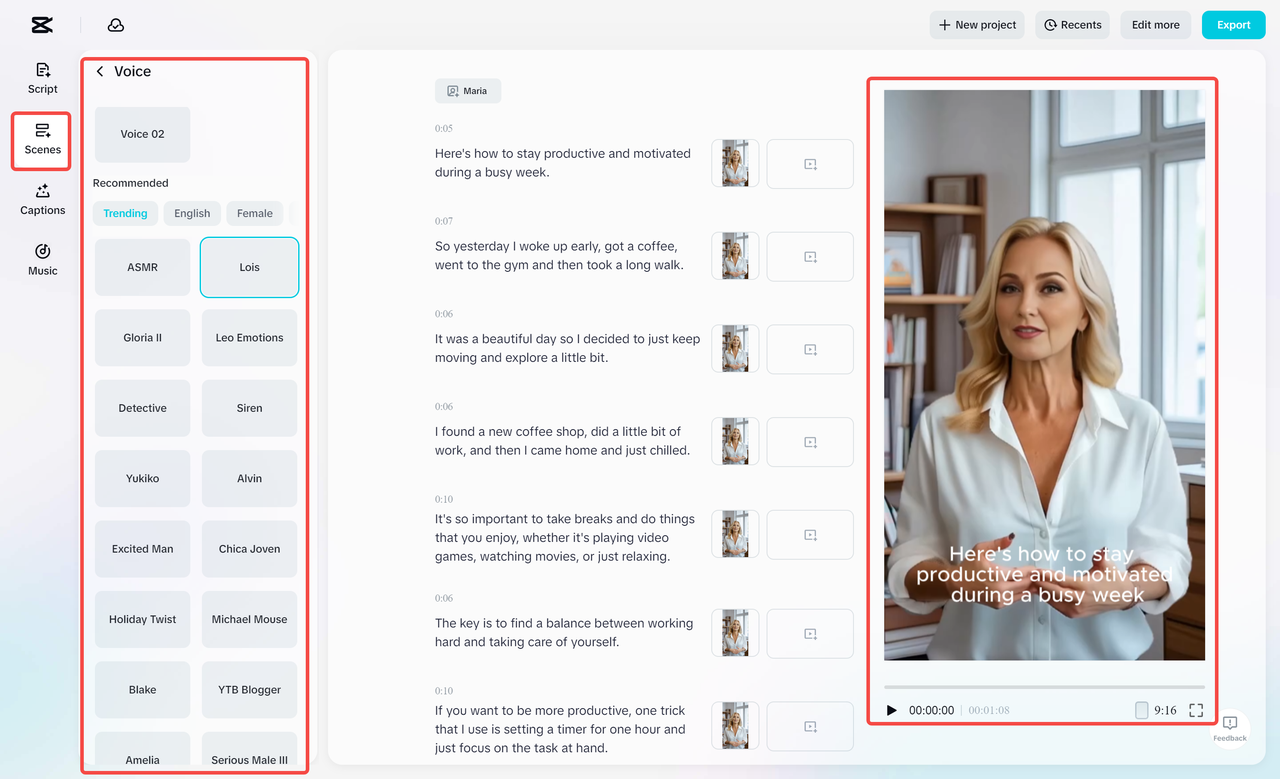Click avatar thumbnail beside "Here's how to stay productive"
Image resolution: width=1280 pixels, height=779 pixels.
735,164
